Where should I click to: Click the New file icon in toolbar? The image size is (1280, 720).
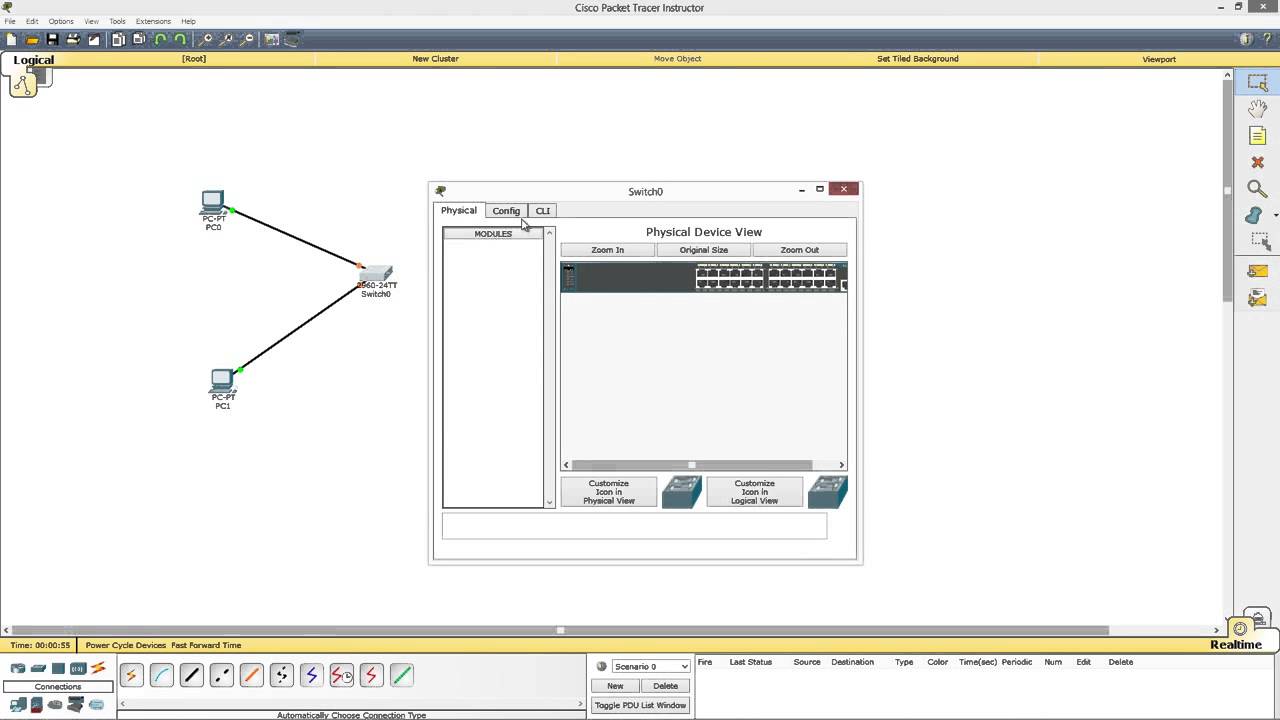tap(11, 40)
